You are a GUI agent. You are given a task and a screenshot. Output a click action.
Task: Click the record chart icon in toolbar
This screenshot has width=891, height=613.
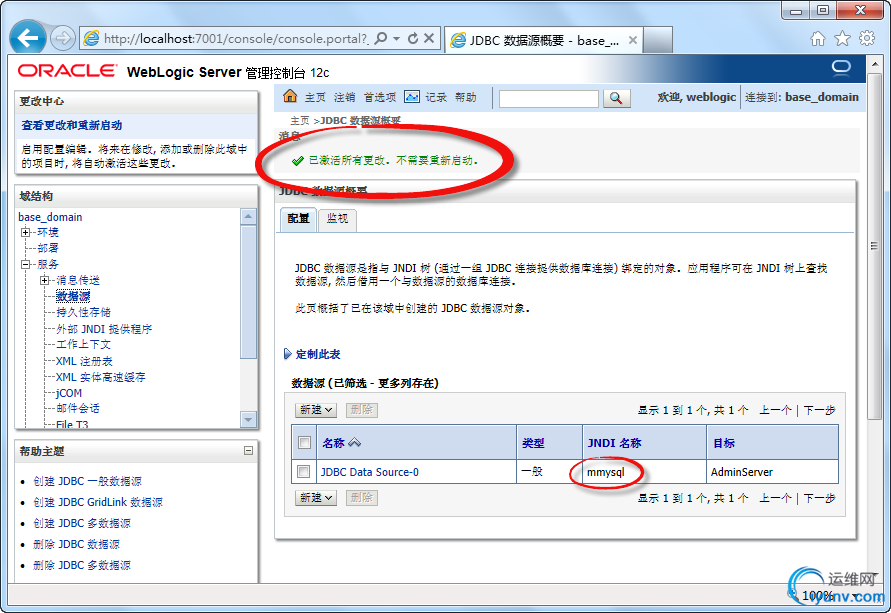[x=411, y=97]
